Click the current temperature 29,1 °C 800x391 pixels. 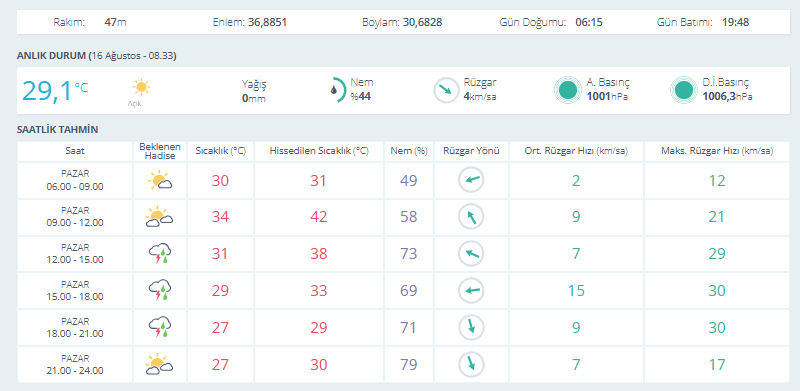55,91
